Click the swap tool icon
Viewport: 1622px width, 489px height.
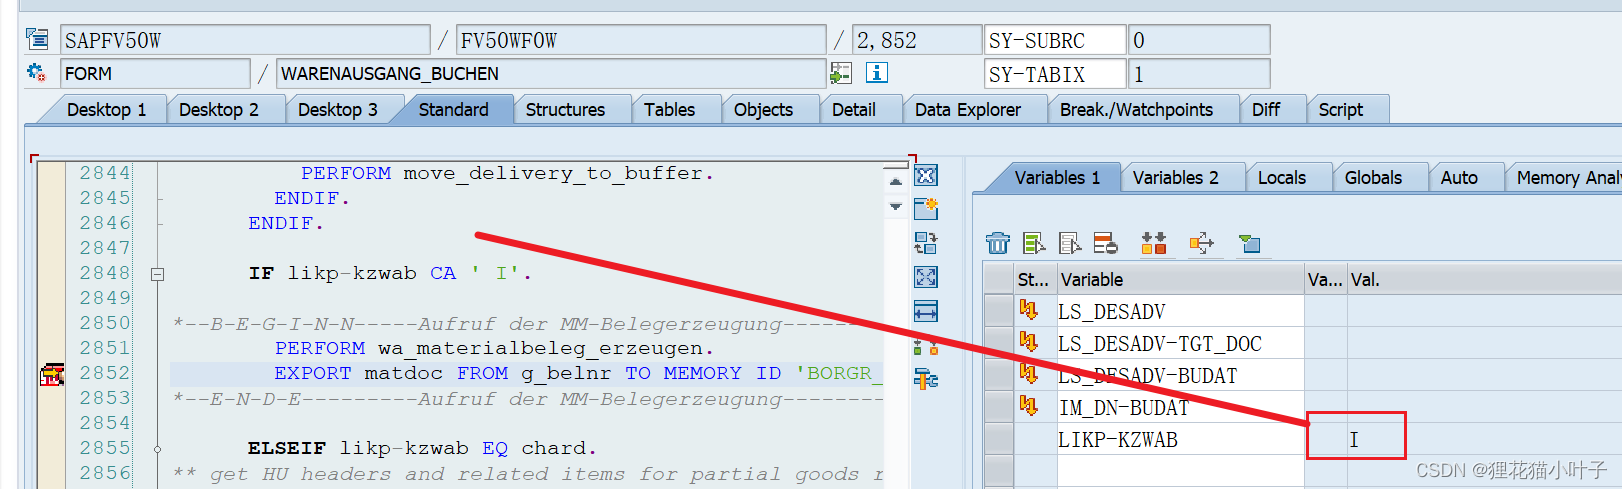[926, 243]
